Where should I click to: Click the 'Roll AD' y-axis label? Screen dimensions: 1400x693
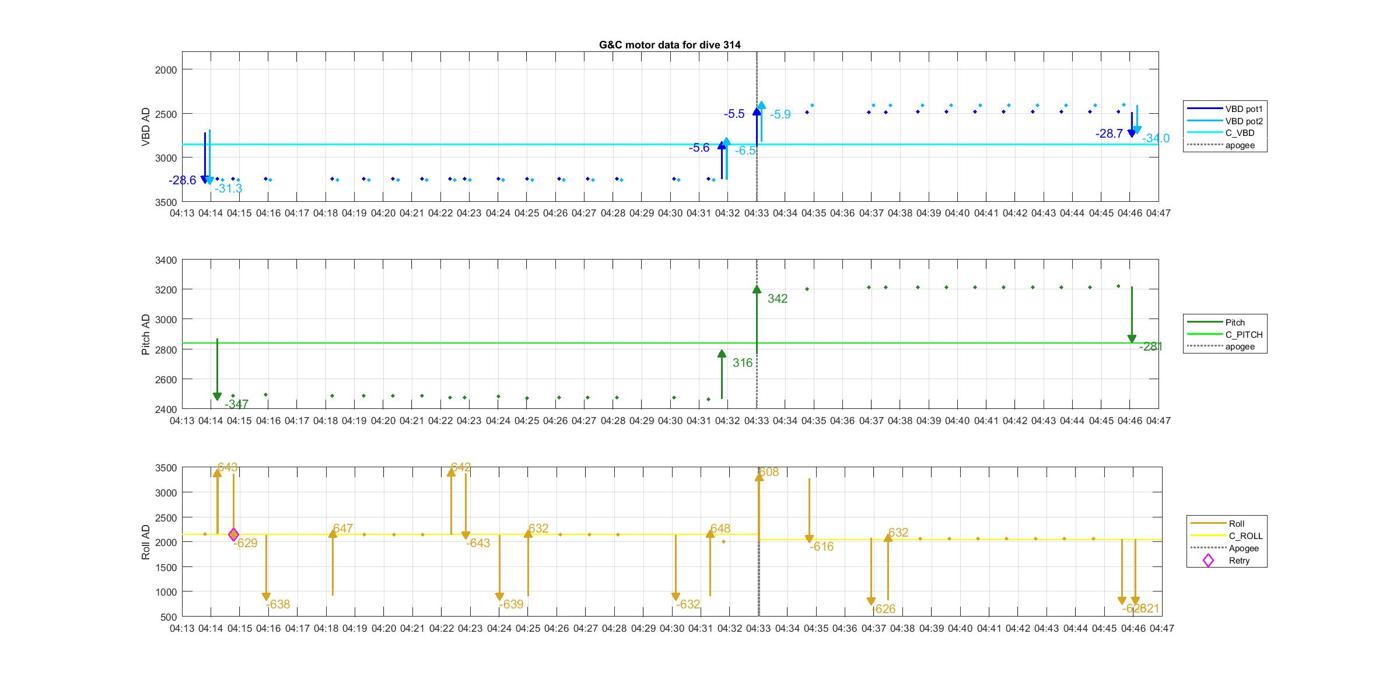point(146,541)
